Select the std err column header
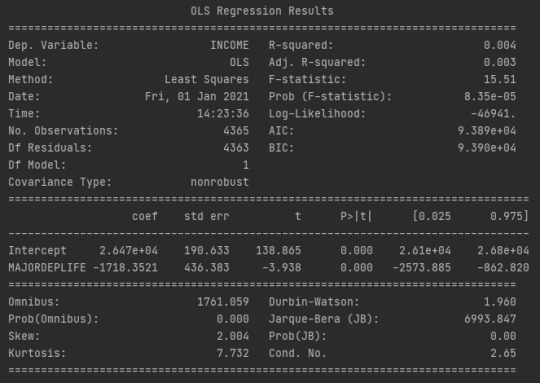 (x=207, y=216)
